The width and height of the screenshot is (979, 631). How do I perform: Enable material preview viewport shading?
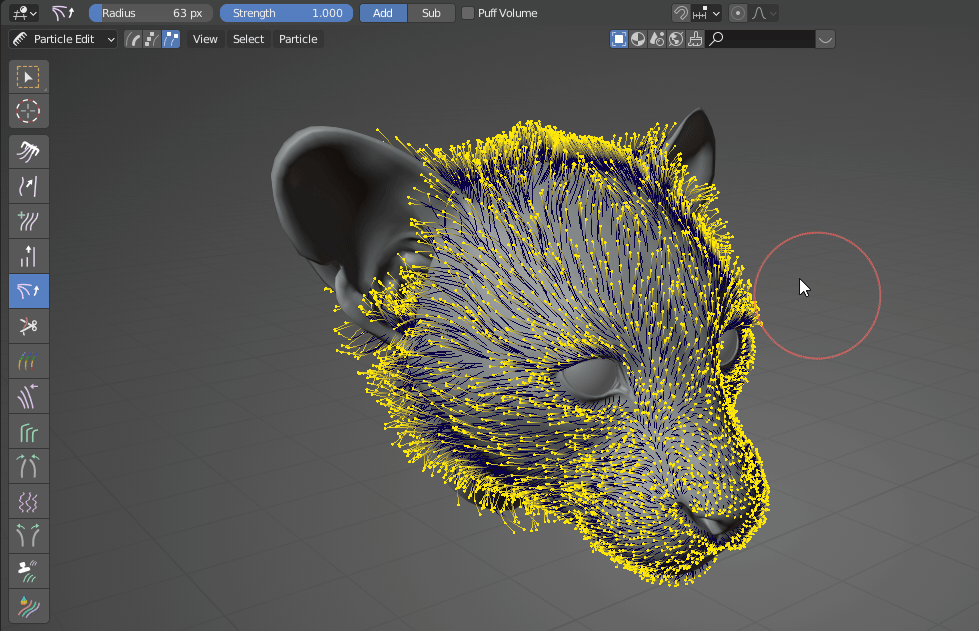click(x=637, y=39)
